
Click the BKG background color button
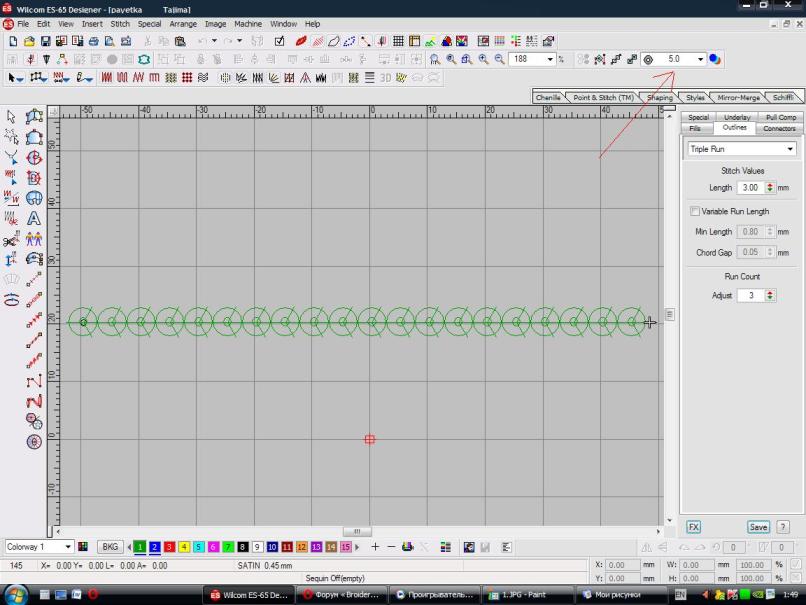click(x=109, y=547)
